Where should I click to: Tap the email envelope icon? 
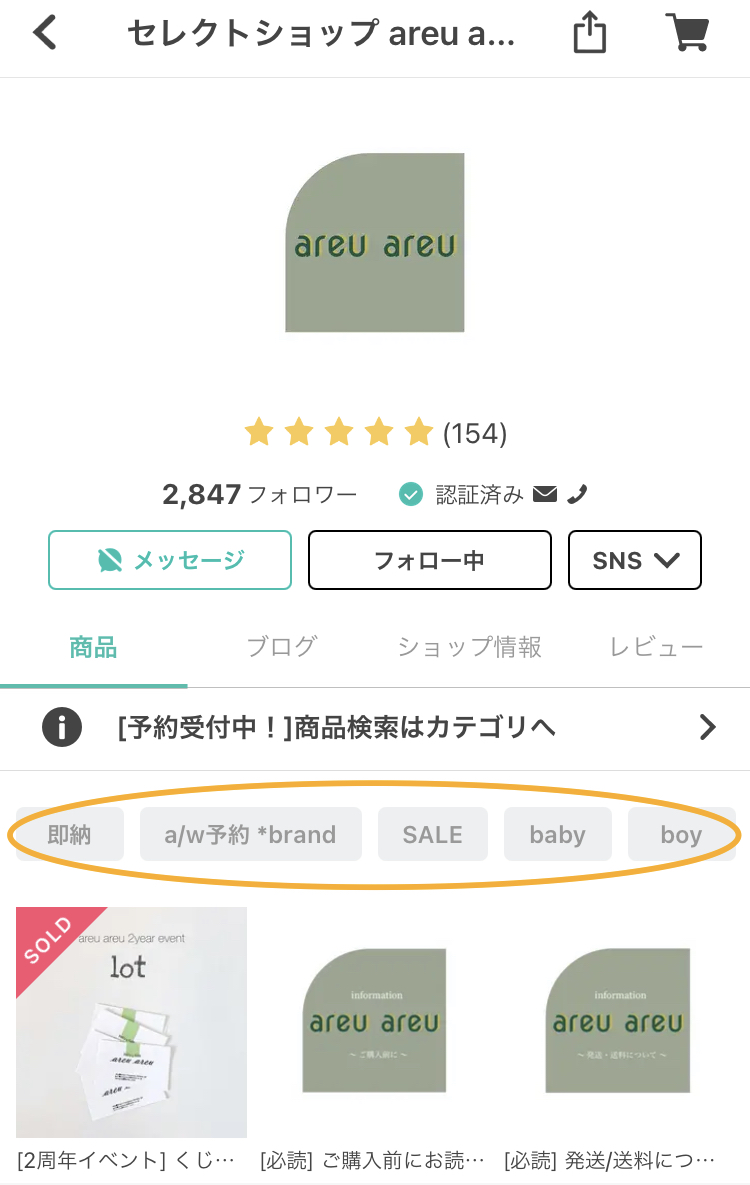tap(544, 493)
